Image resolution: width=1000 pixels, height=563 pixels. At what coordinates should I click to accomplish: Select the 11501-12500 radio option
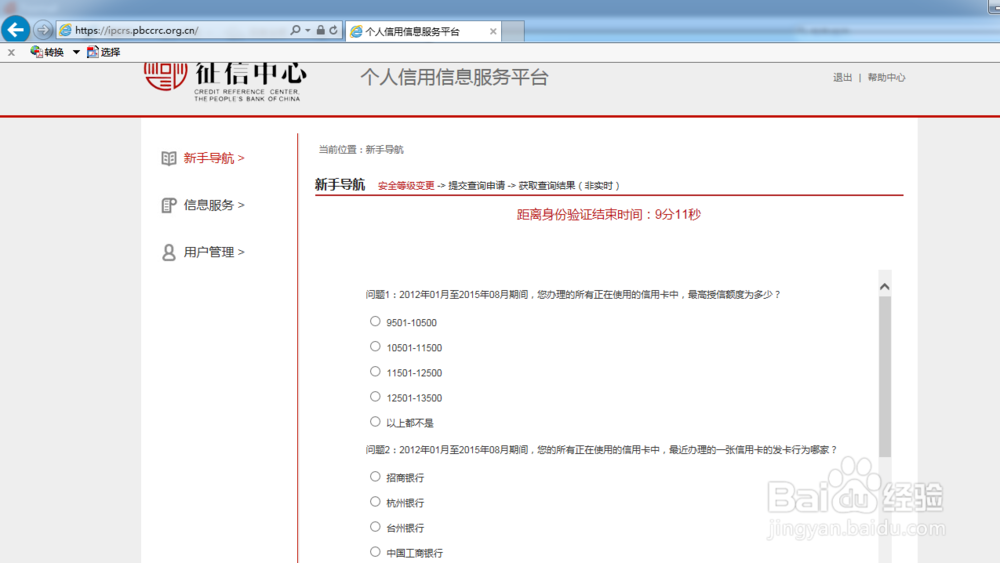point(375,371)
